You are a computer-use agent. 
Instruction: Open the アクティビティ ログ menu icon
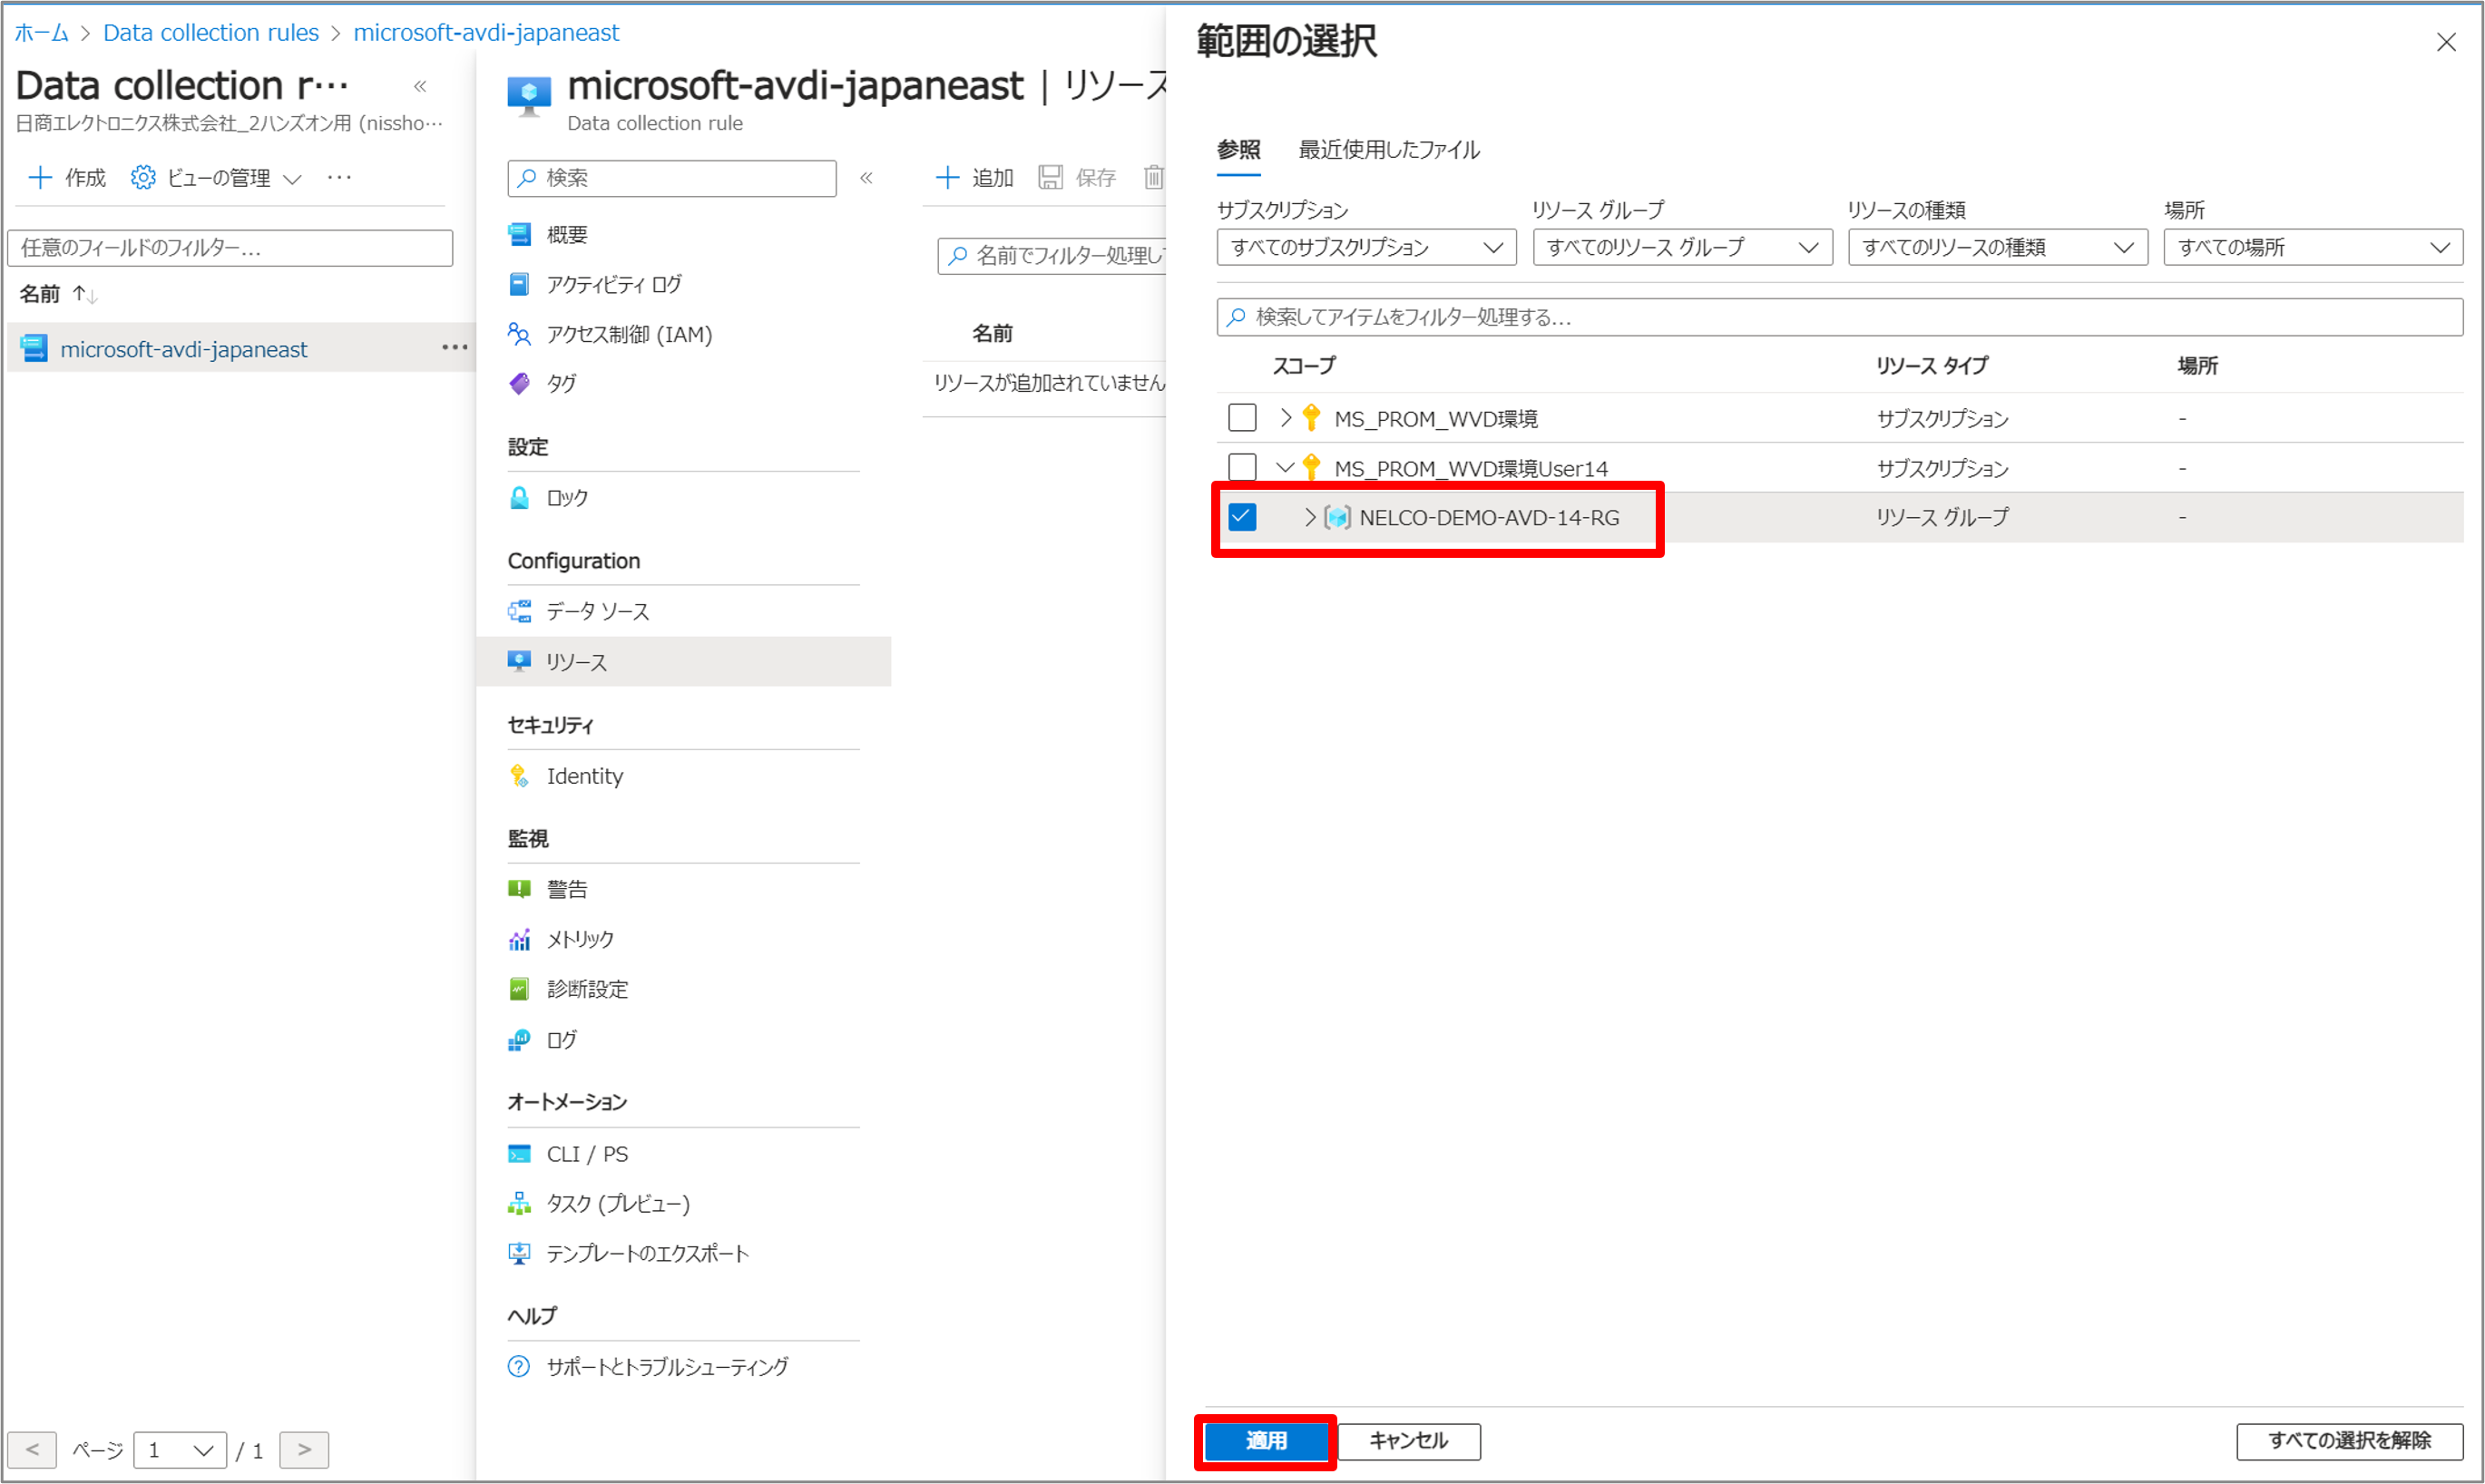(519, 284)
